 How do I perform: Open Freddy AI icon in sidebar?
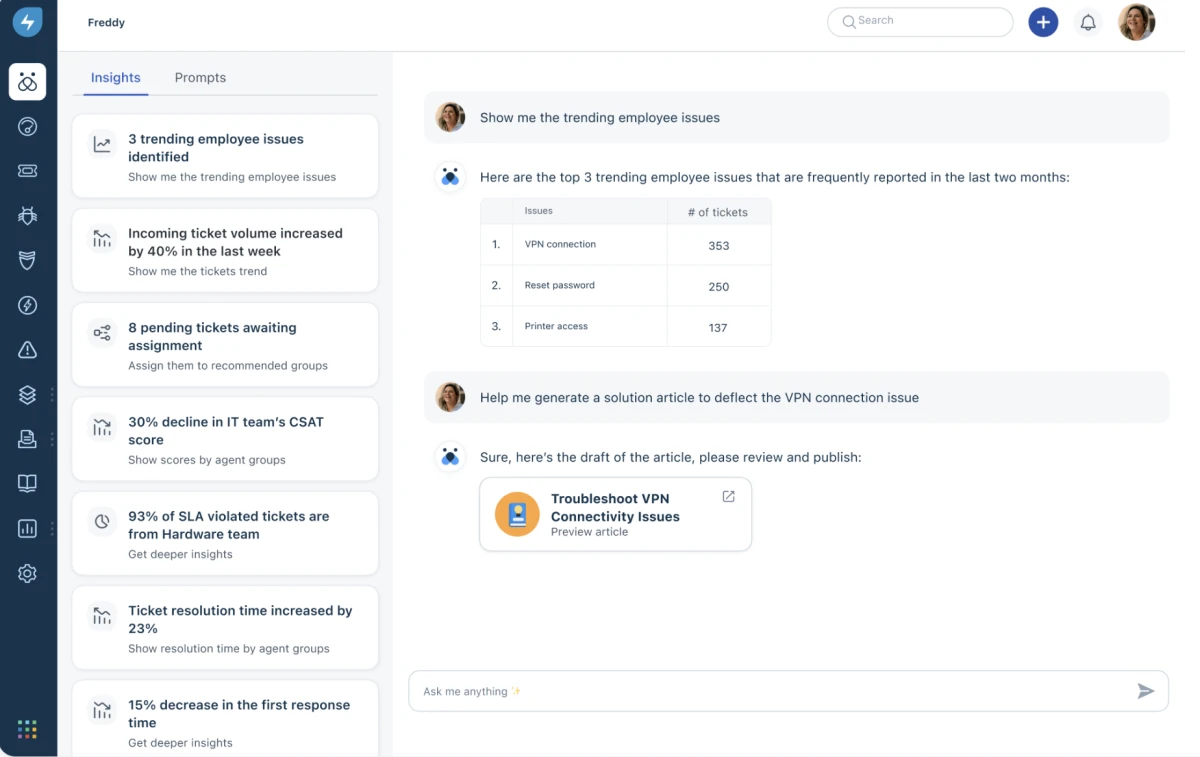point(27,82)
